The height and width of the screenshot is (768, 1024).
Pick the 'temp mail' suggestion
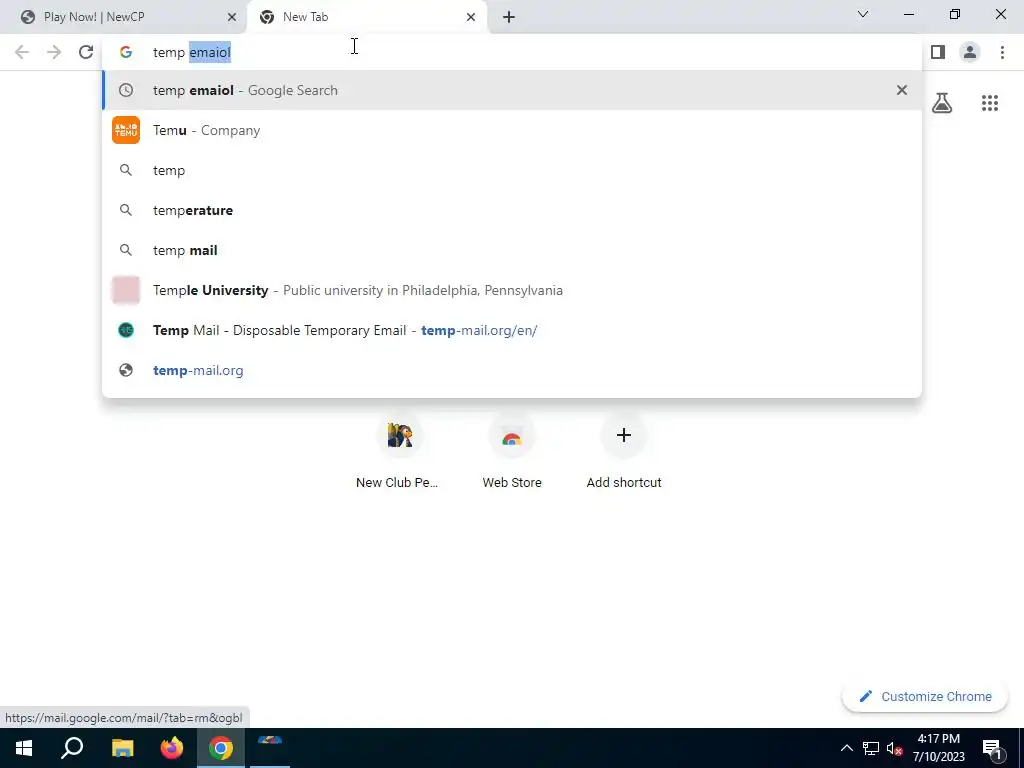512,250
